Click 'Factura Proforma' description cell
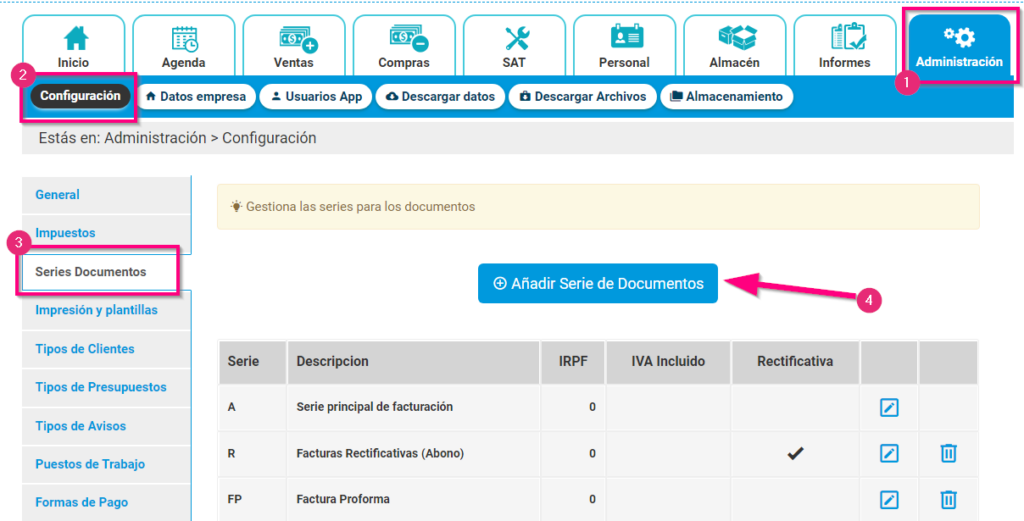Screen dimensions: 1024x521 [413, 499]
